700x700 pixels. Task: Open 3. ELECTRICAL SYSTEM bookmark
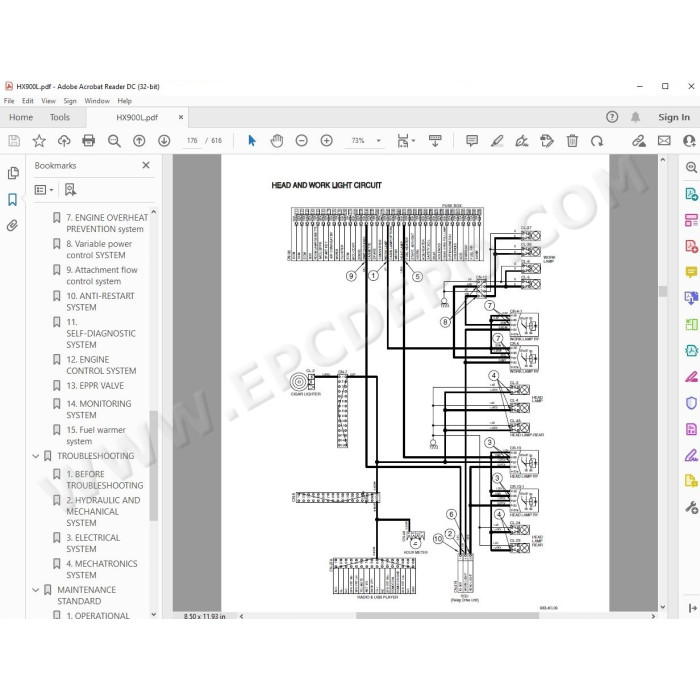[x=93, y=543]
